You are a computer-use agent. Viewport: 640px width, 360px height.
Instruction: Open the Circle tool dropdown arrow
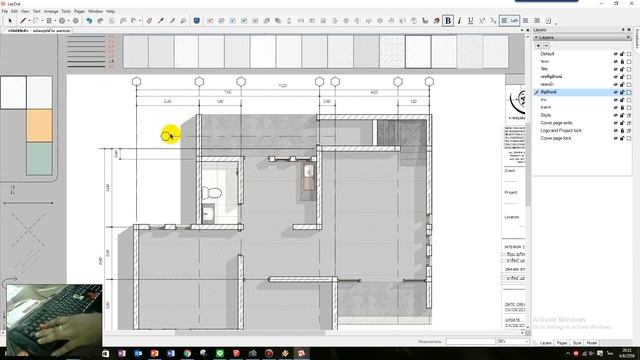[68, 20]
